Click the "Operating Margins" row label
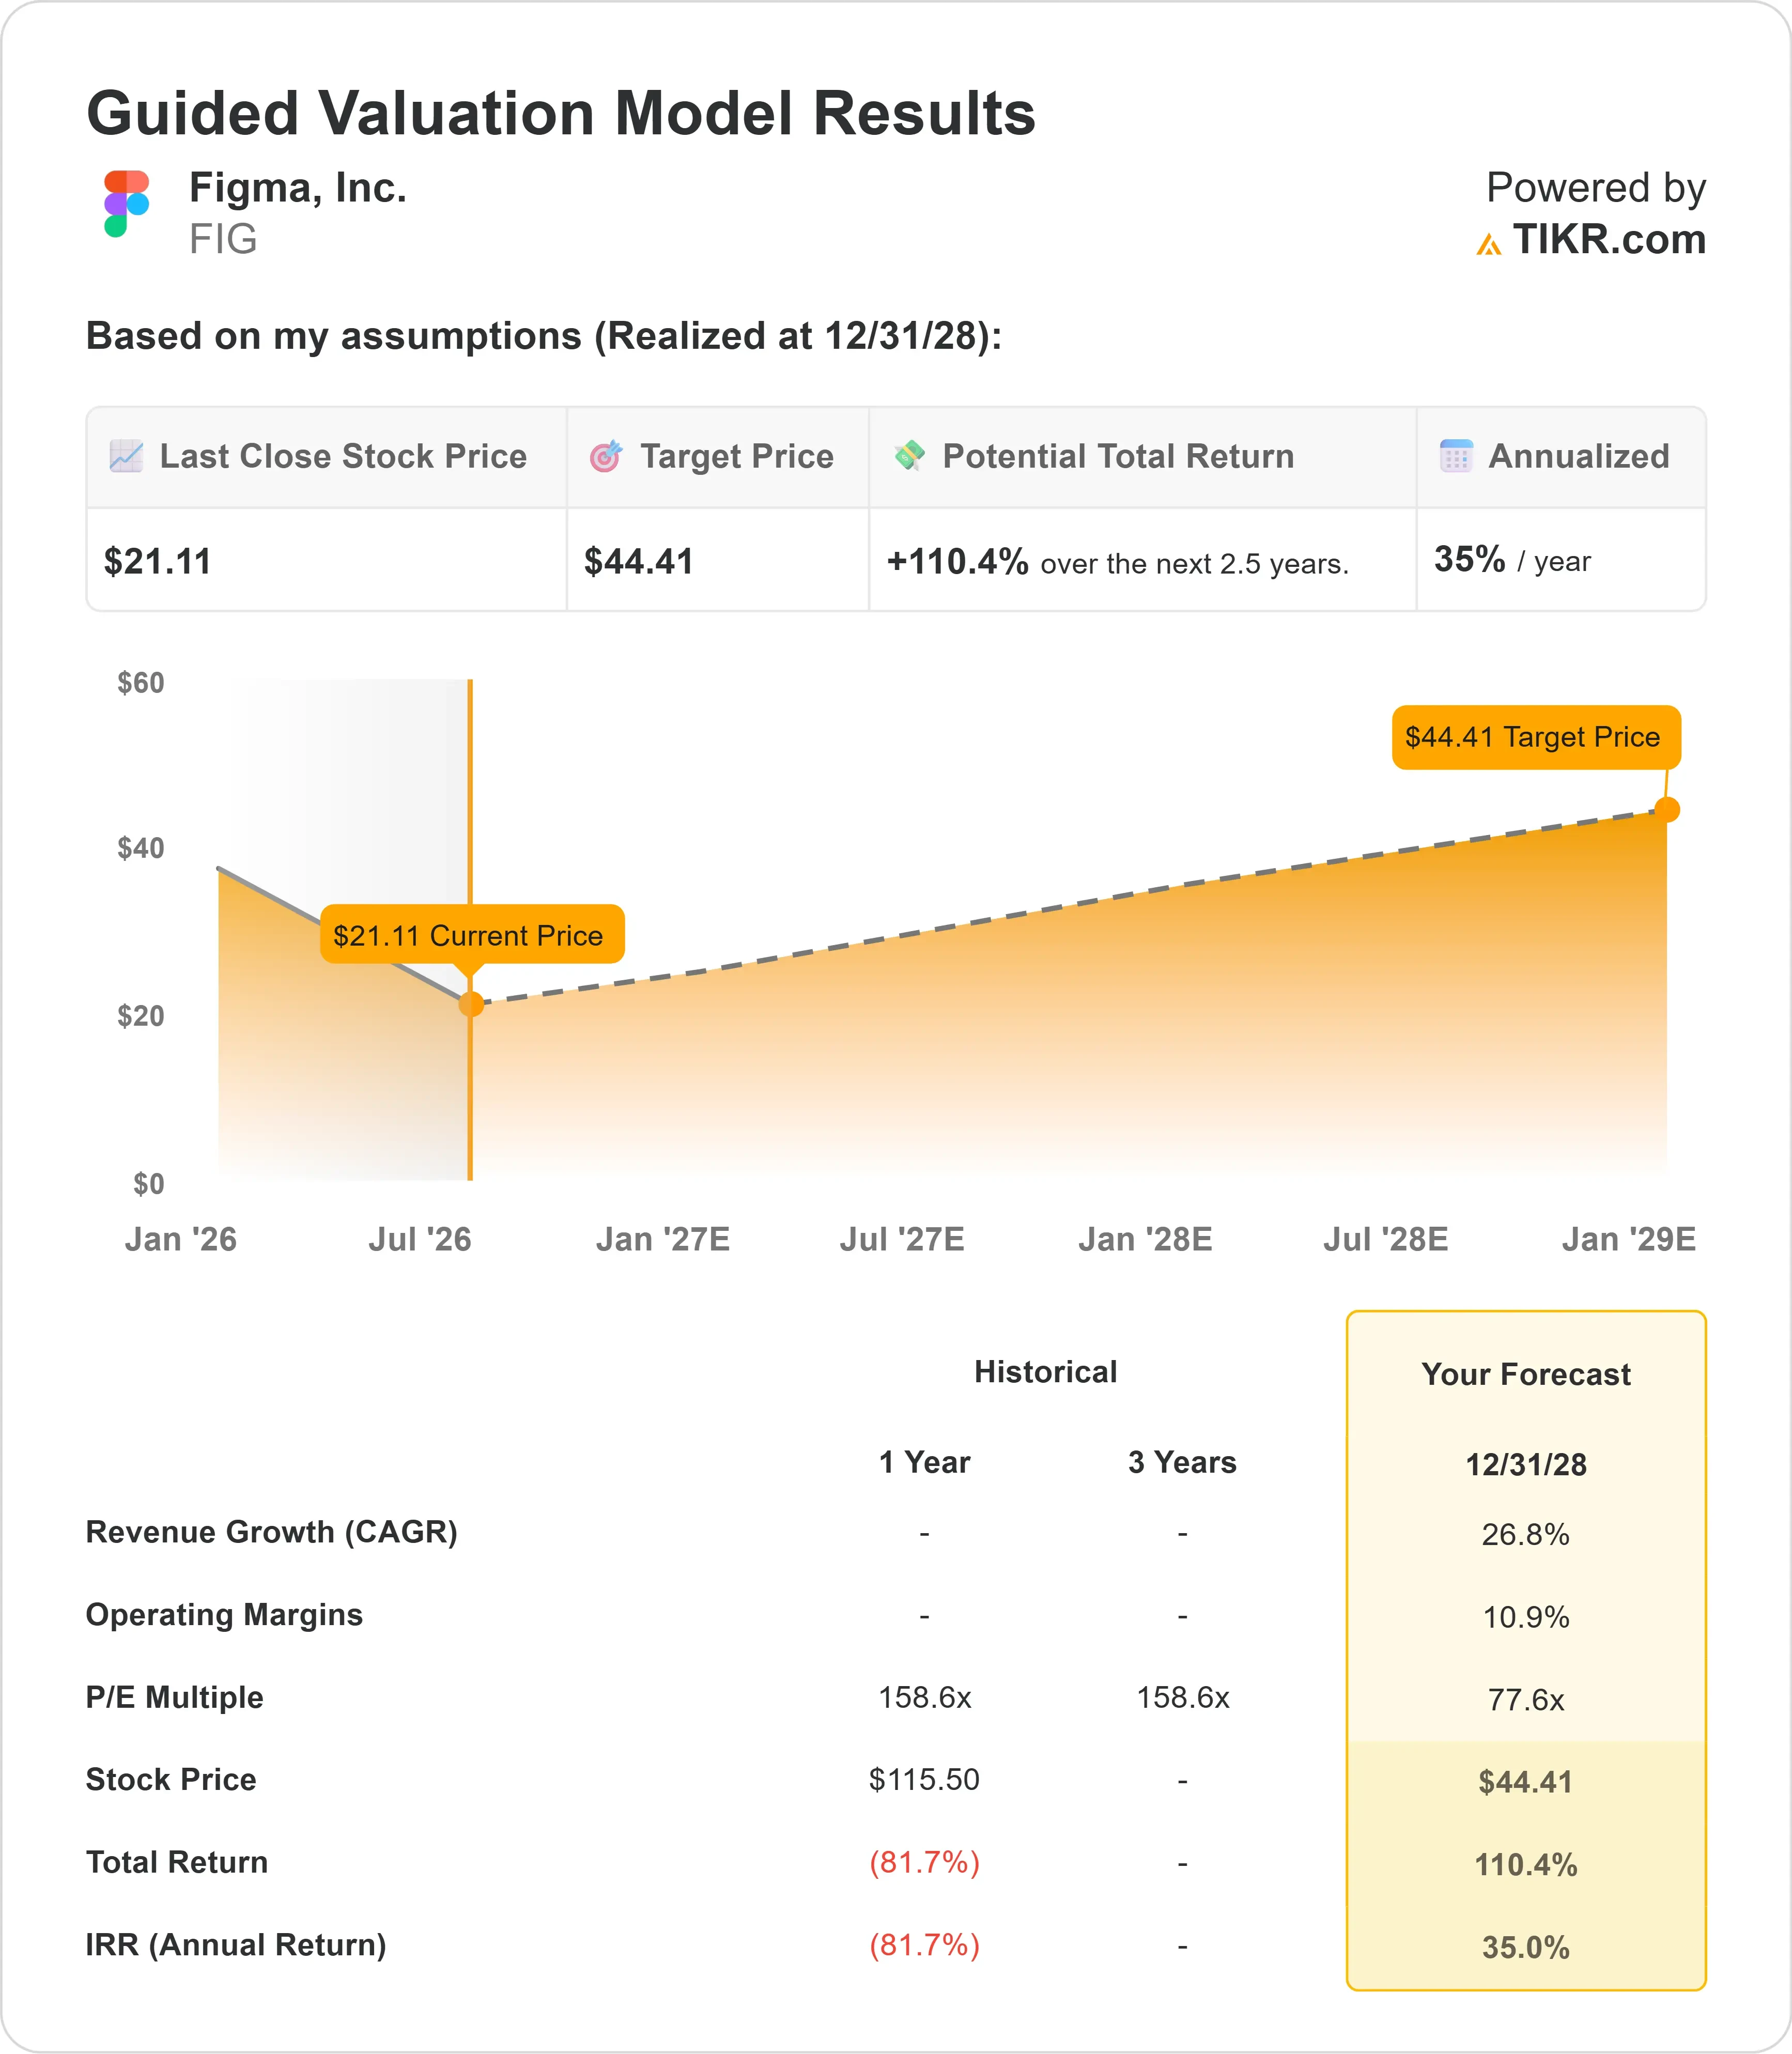This screenshot has width=1792, height=2054. click(224, 1615)
